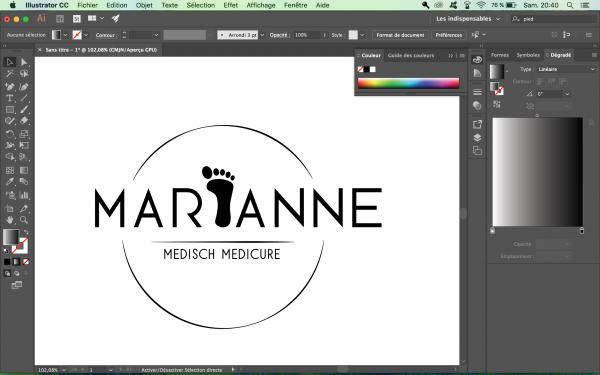Select the Pen tool
Screen dimensions: 600x375
click(x=10, y=87)
